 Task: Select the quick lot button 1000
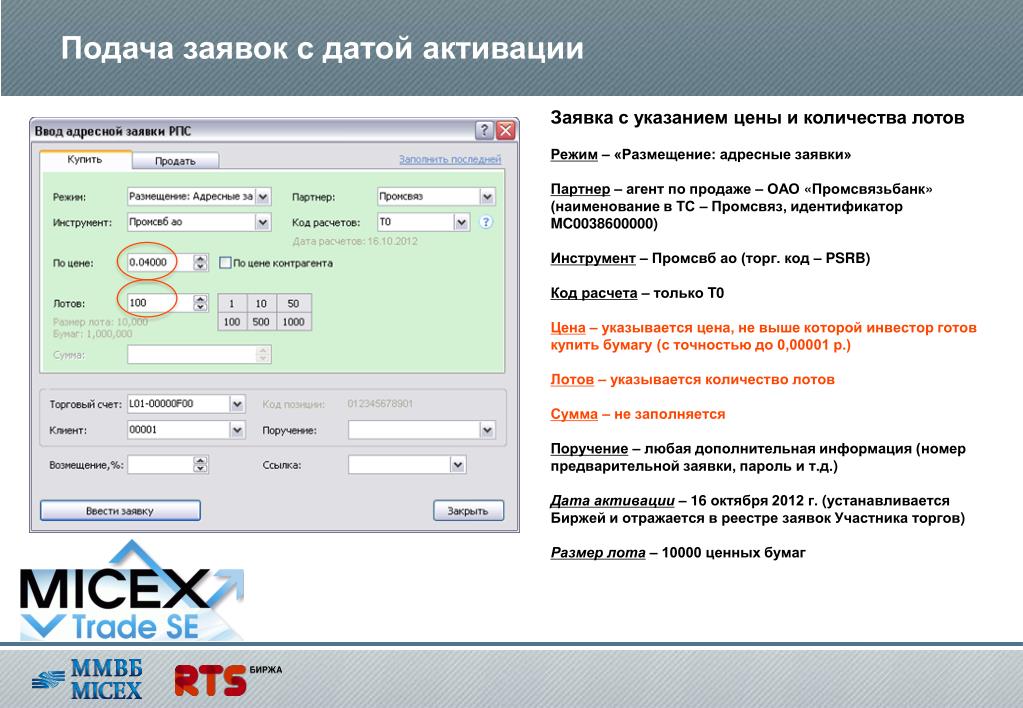tap(293, 322)
